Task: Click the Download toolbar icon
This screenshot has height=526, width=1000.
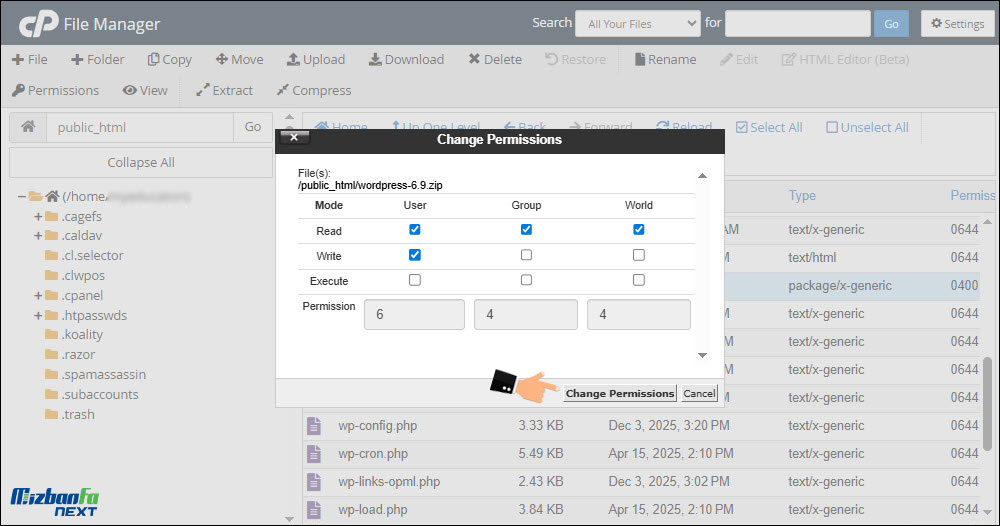Action: [375, 60]
